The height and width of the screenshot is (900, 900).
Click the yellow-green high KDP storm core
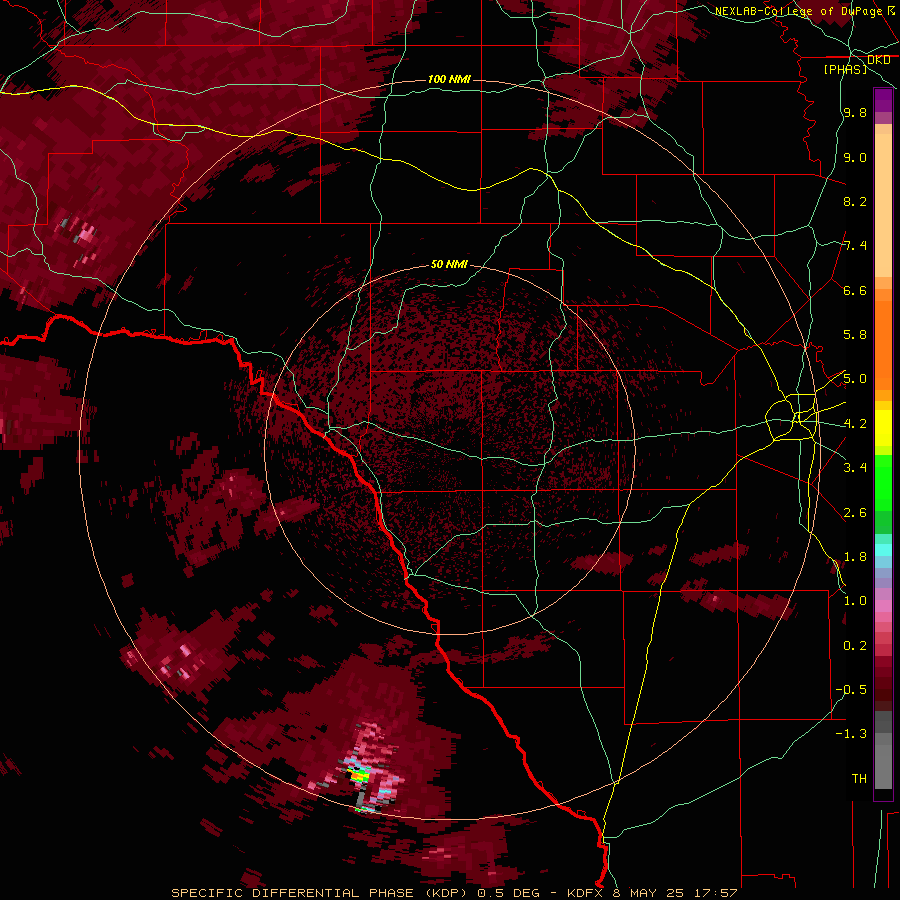click(x=360, y=776)
